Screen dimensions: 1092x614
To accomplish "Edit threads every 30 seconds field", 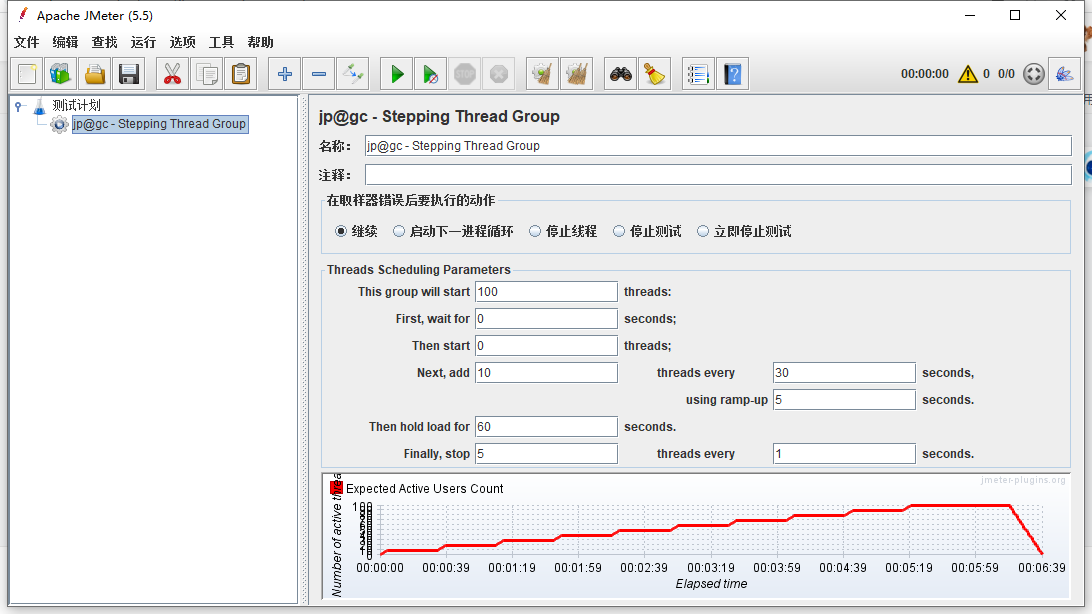I will 844,372.
